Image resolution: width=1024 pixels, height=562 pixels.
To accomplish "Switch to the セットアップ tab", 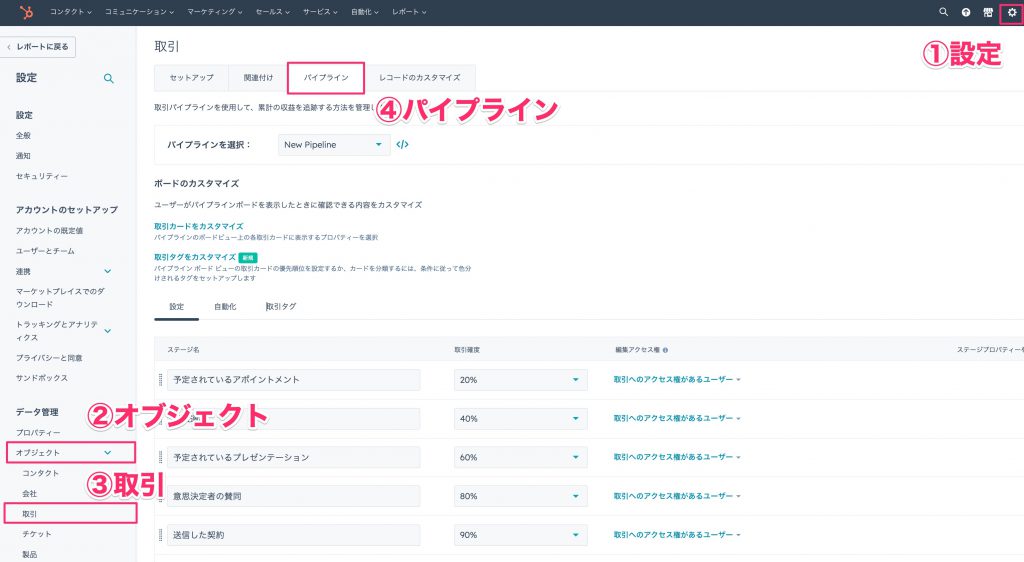I will [191, 77].
